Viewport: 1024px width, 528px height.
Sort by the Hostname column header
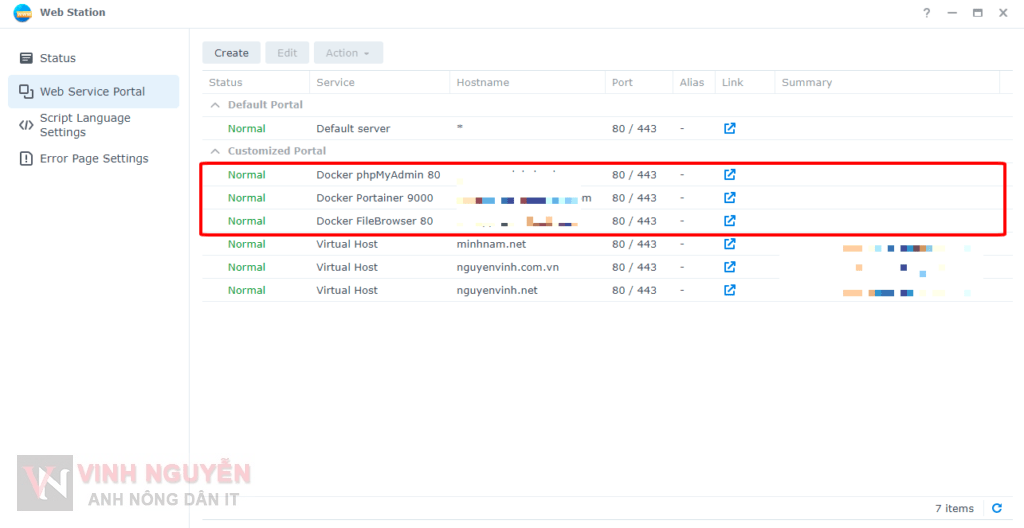point(483,83)
